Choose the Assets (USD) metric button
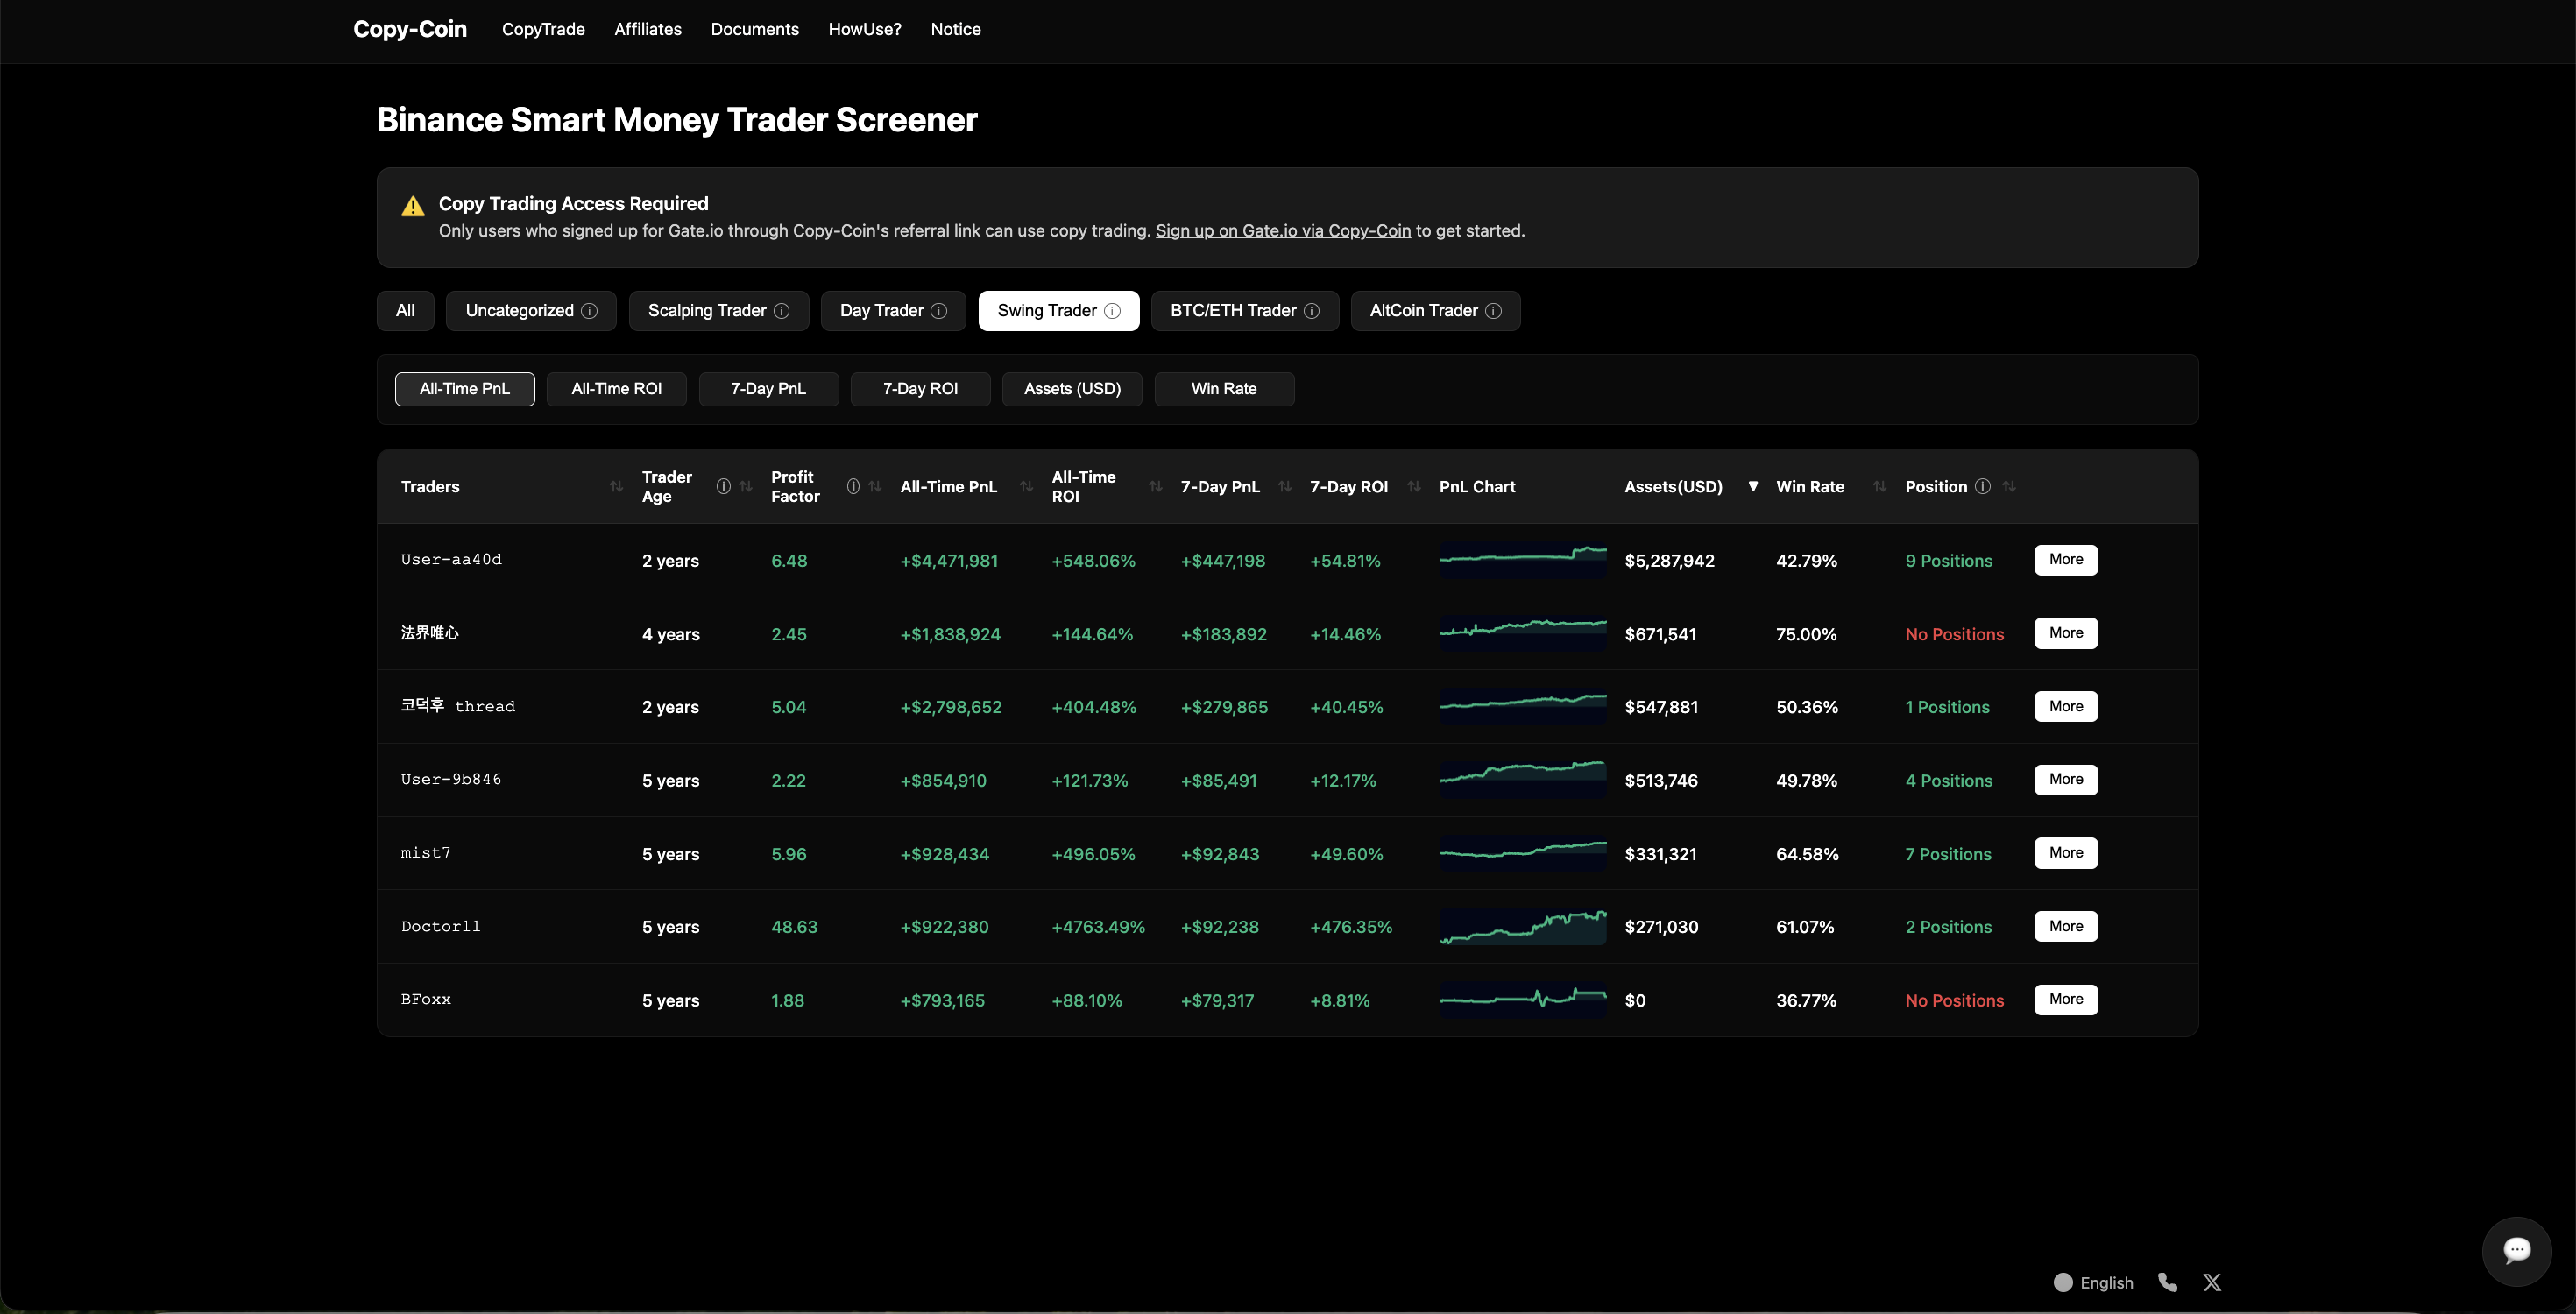This screenshot has width=2576, height=1314. click(1072, 389)
